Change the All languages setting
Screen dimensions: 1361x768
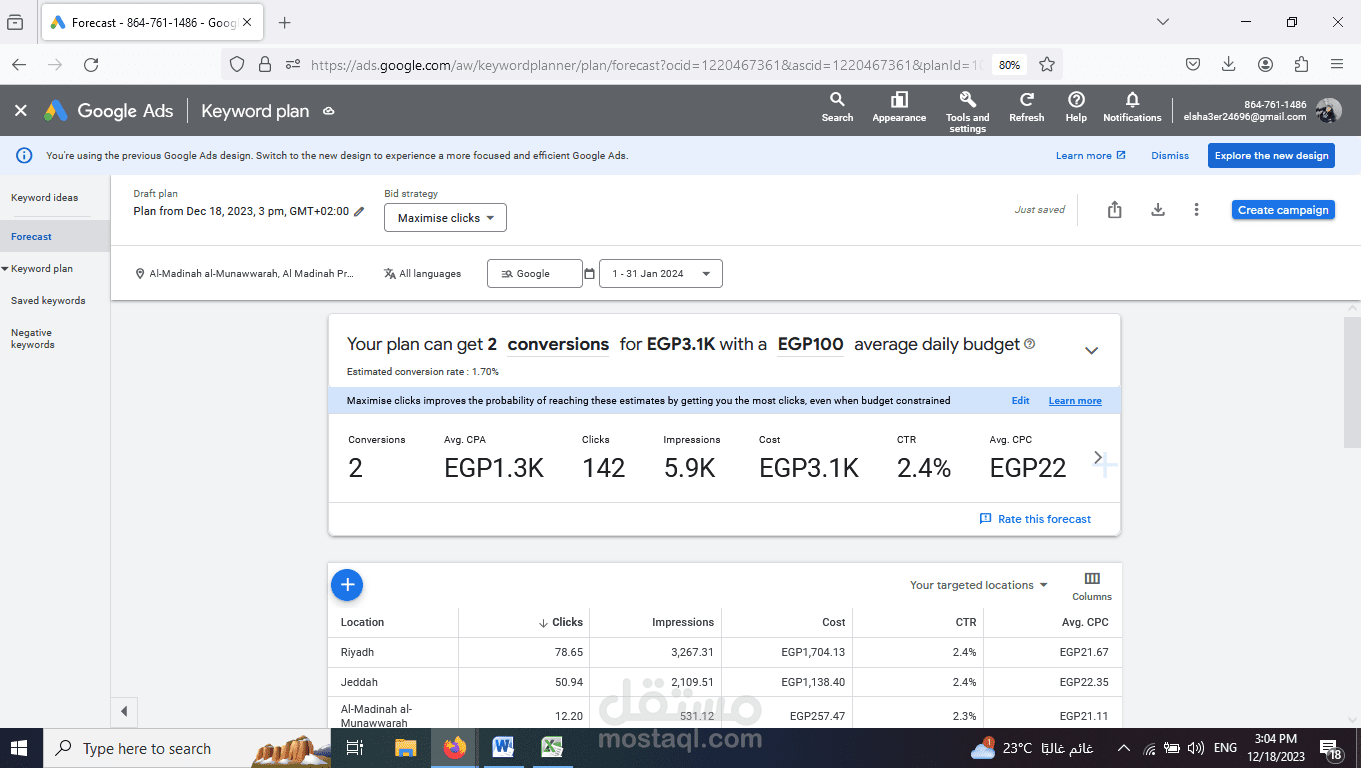coord(422,274)
